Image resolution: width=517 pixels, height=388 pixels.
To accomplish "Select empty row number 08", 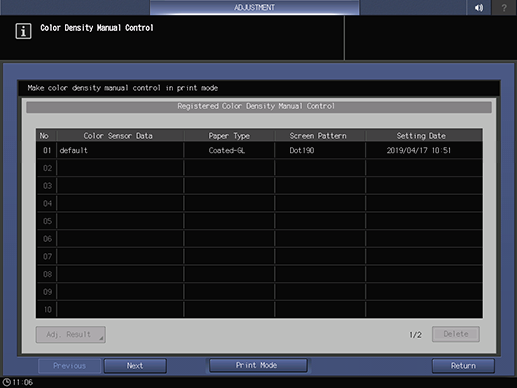I will (259, 274).
